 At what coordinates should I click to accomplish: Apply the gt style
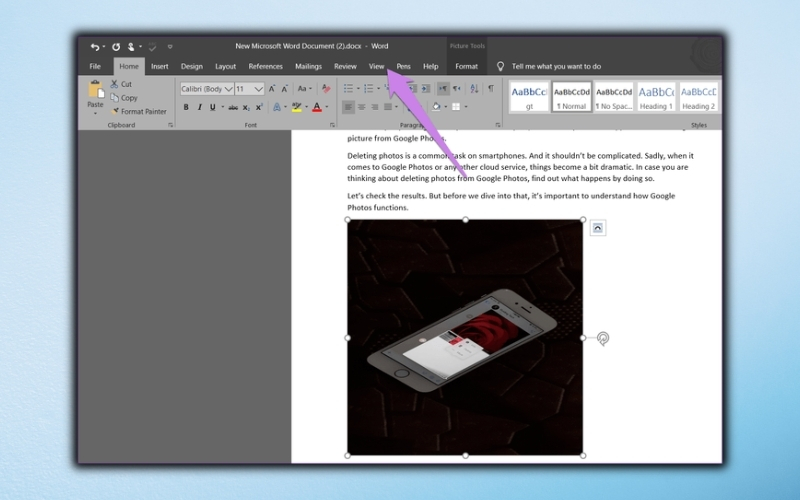pyautogui.click(x=529, y=97)
